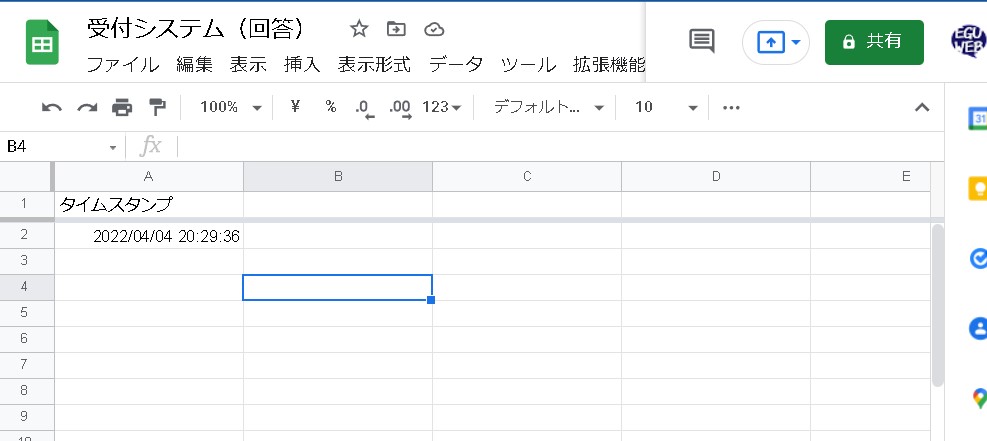Viewport: 987px width, 441px height.
Task: Collapse the toolbar with the chevron arrow
Action: [922, 107]
